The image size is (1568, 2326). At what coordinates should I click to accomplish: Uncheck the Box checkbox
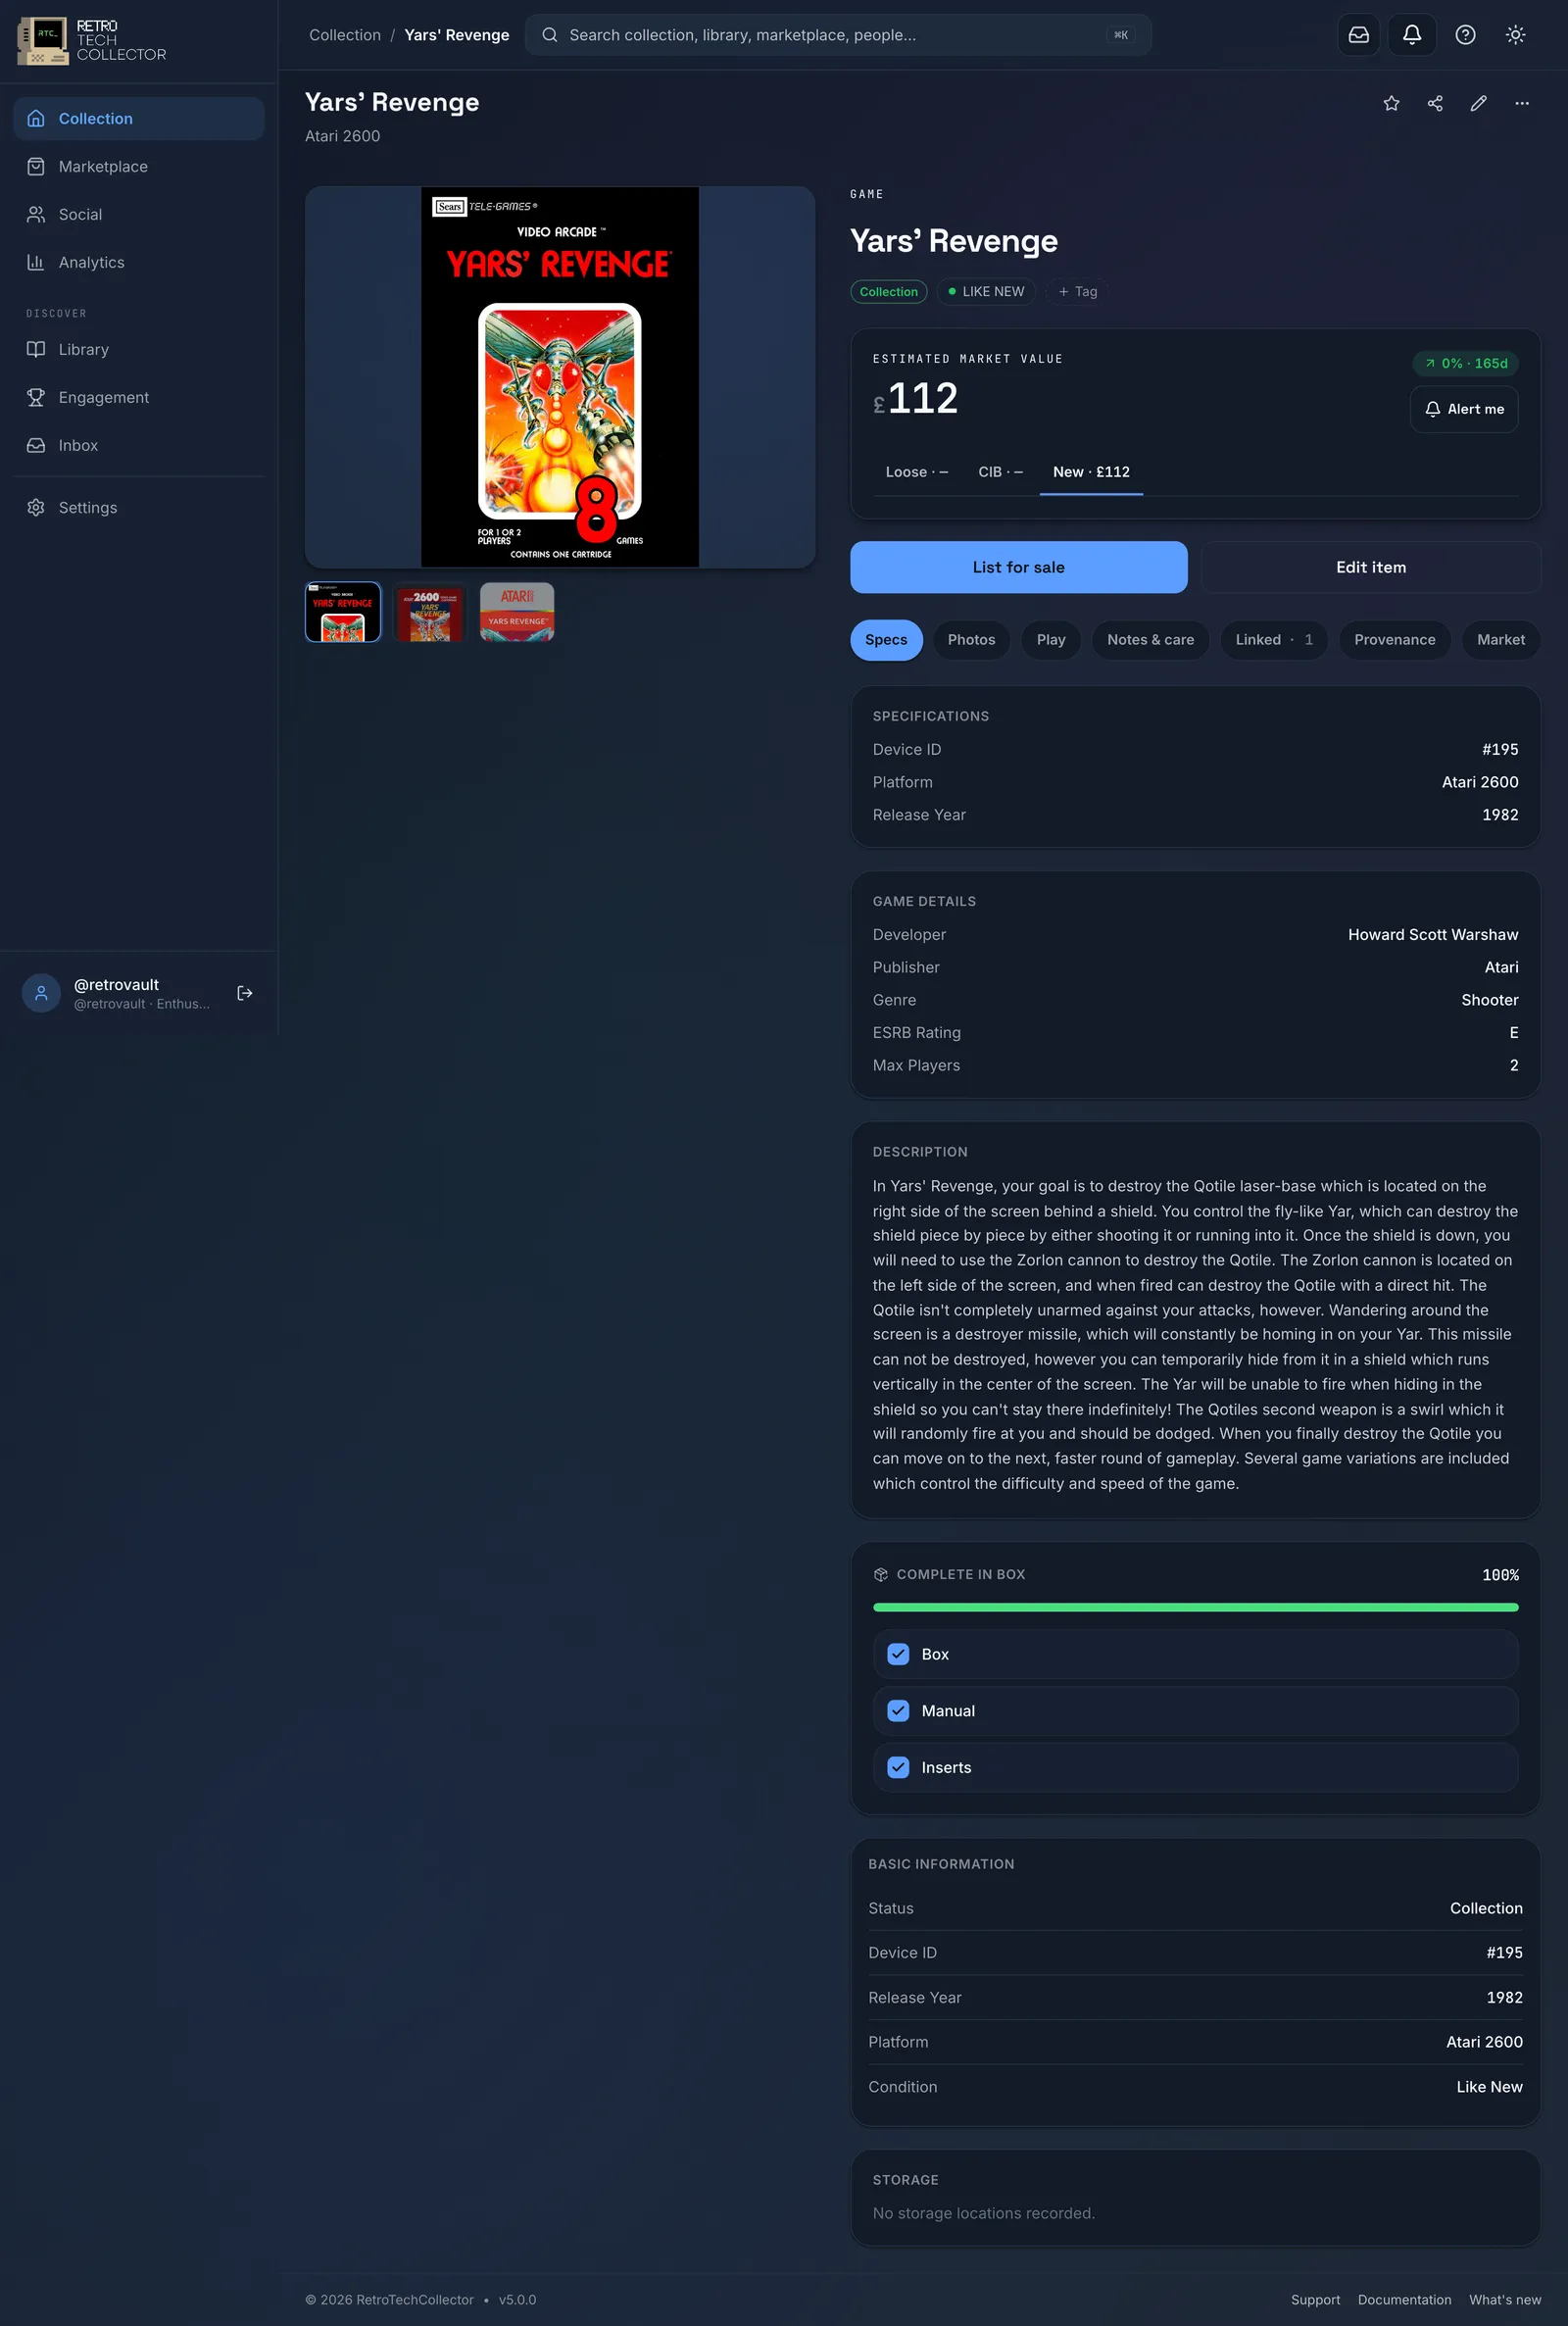[898, 1654]
